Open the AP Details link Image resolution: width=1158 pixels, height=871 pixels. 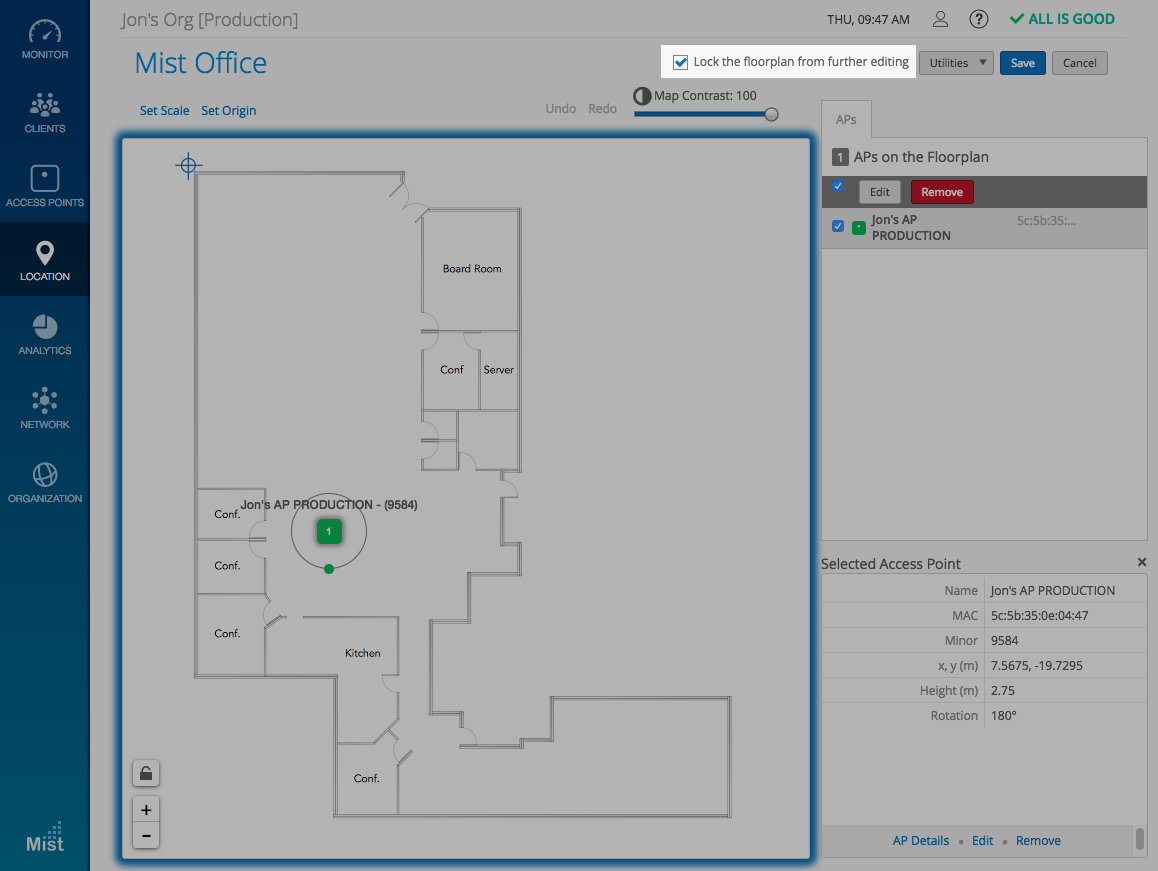[x=921, y=841]
